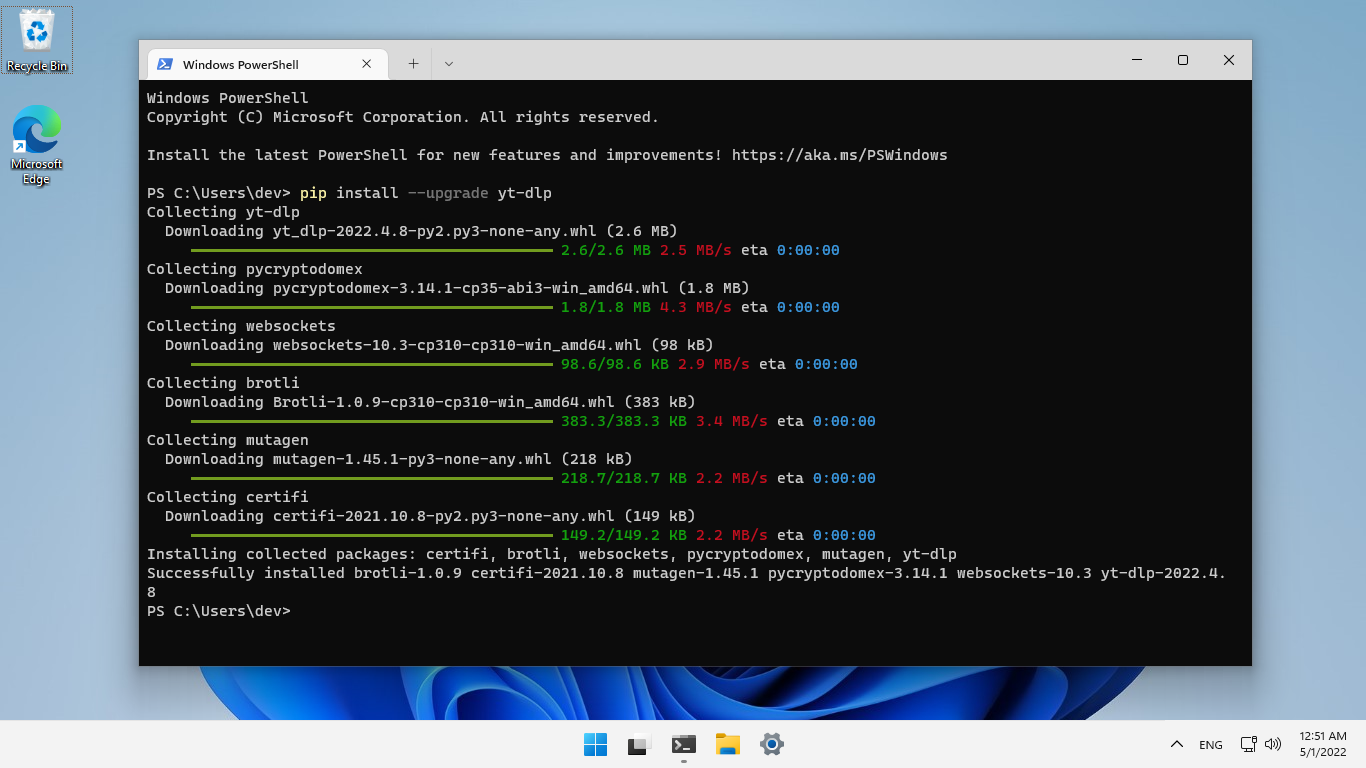Viewport: 1366px width, 768px height.
Task: Click the 'Collecting websockets' line
Action: (241, 326)
